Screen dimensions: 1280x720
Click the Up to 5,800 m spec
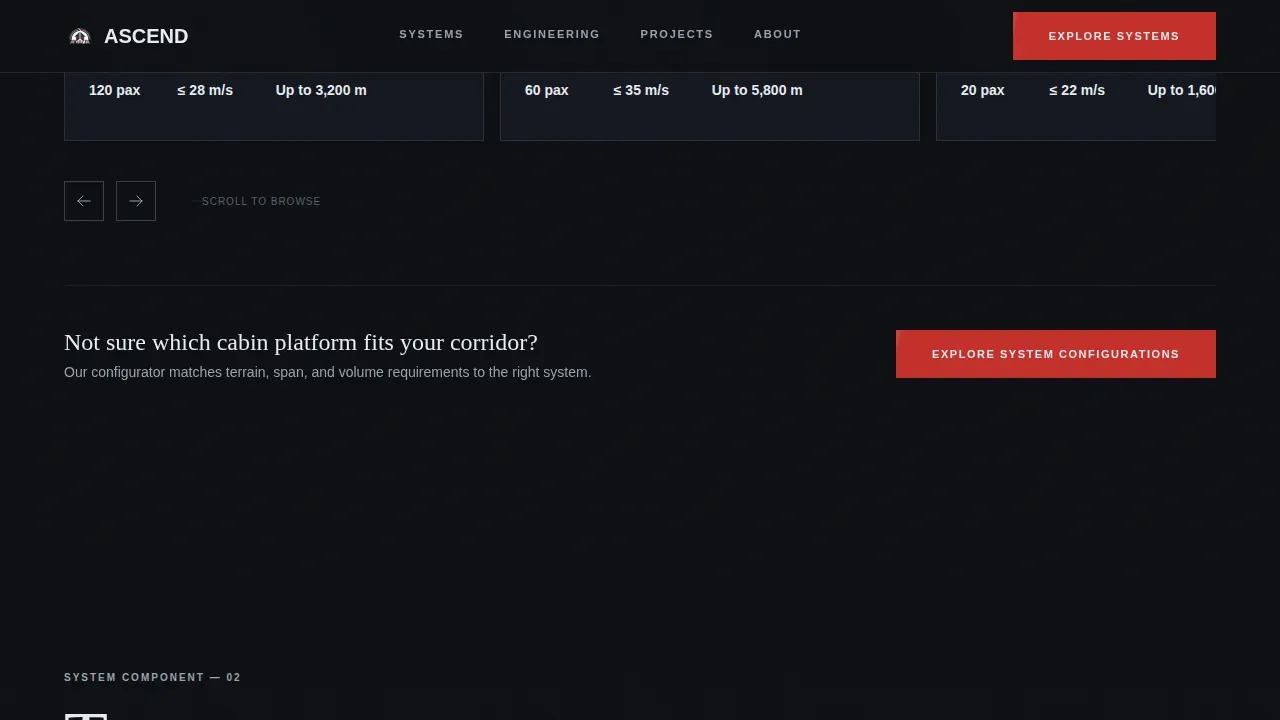tap(757, 90)
